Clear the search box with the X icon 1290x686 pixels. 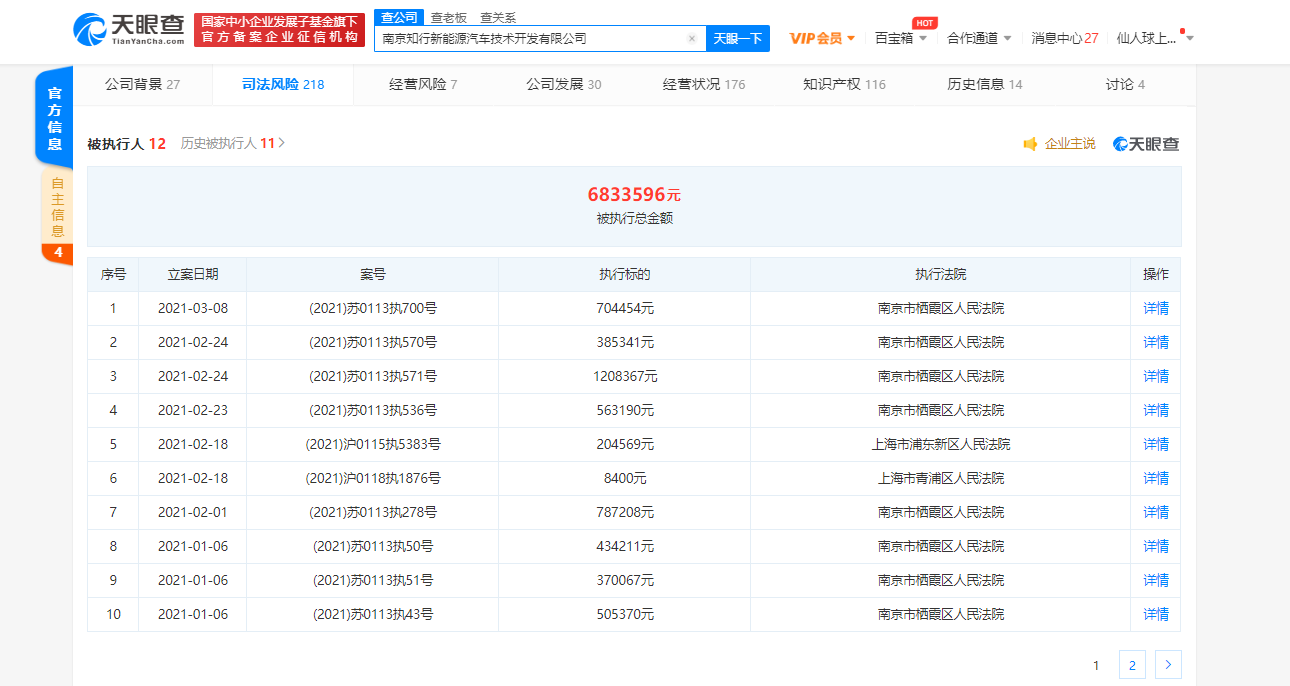pos(692,39)
